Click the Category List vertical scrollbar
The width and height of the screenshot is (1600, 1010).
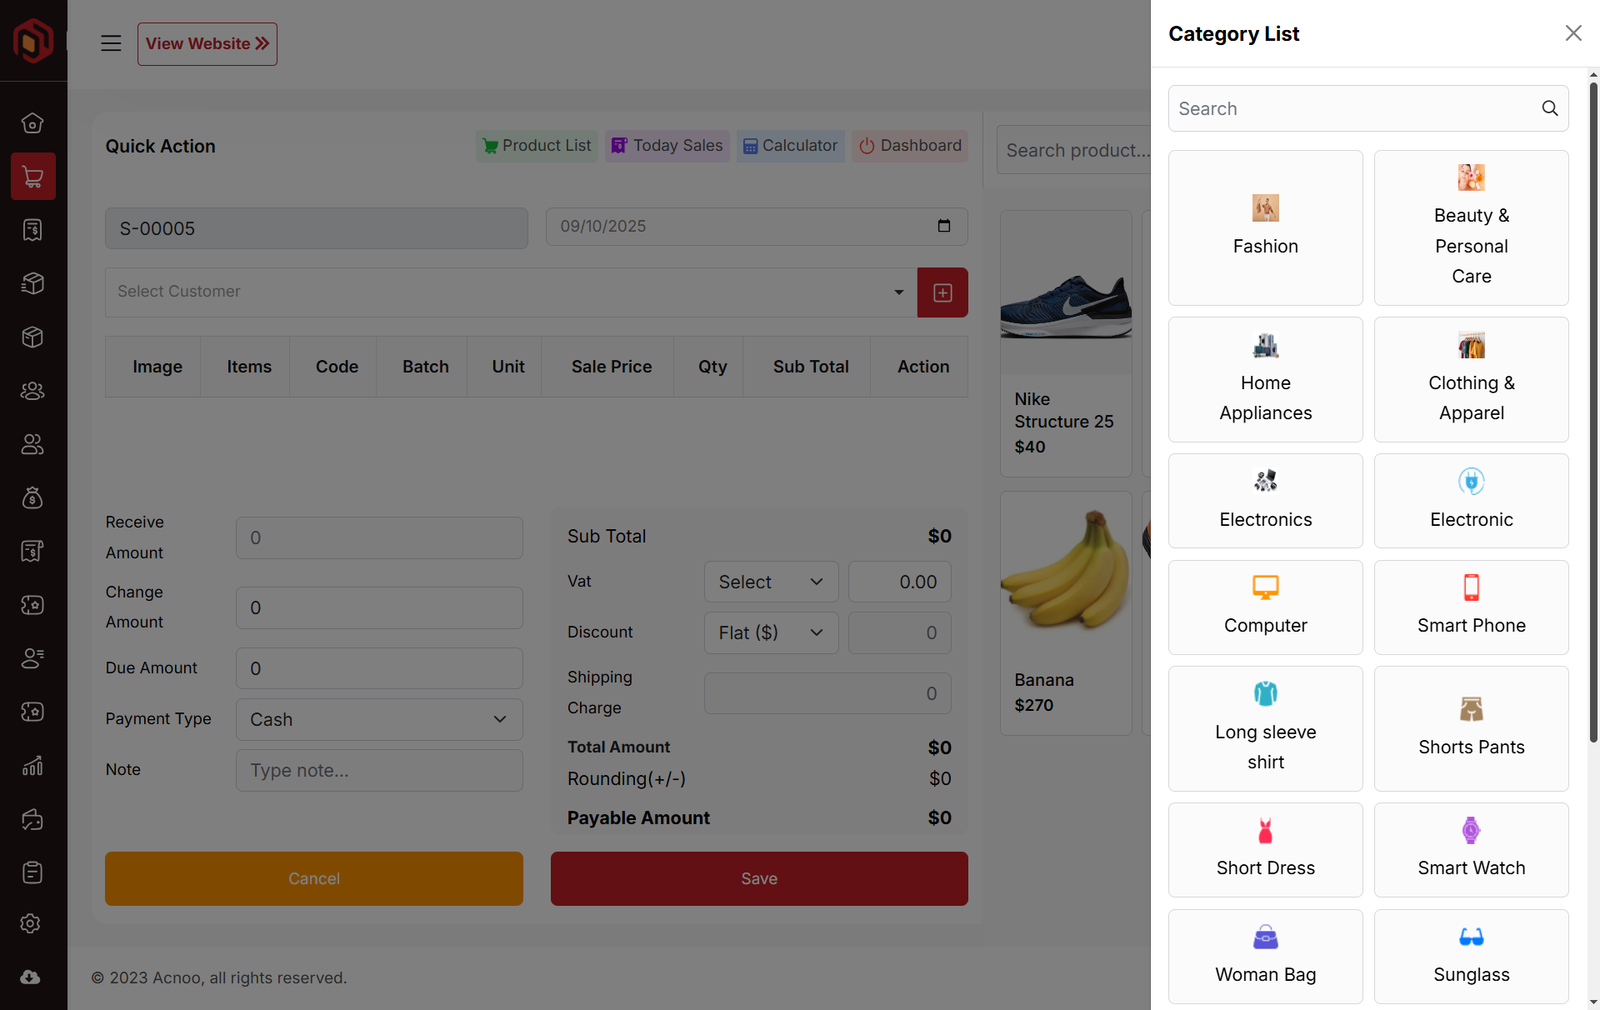click(x=1593, y=400)
